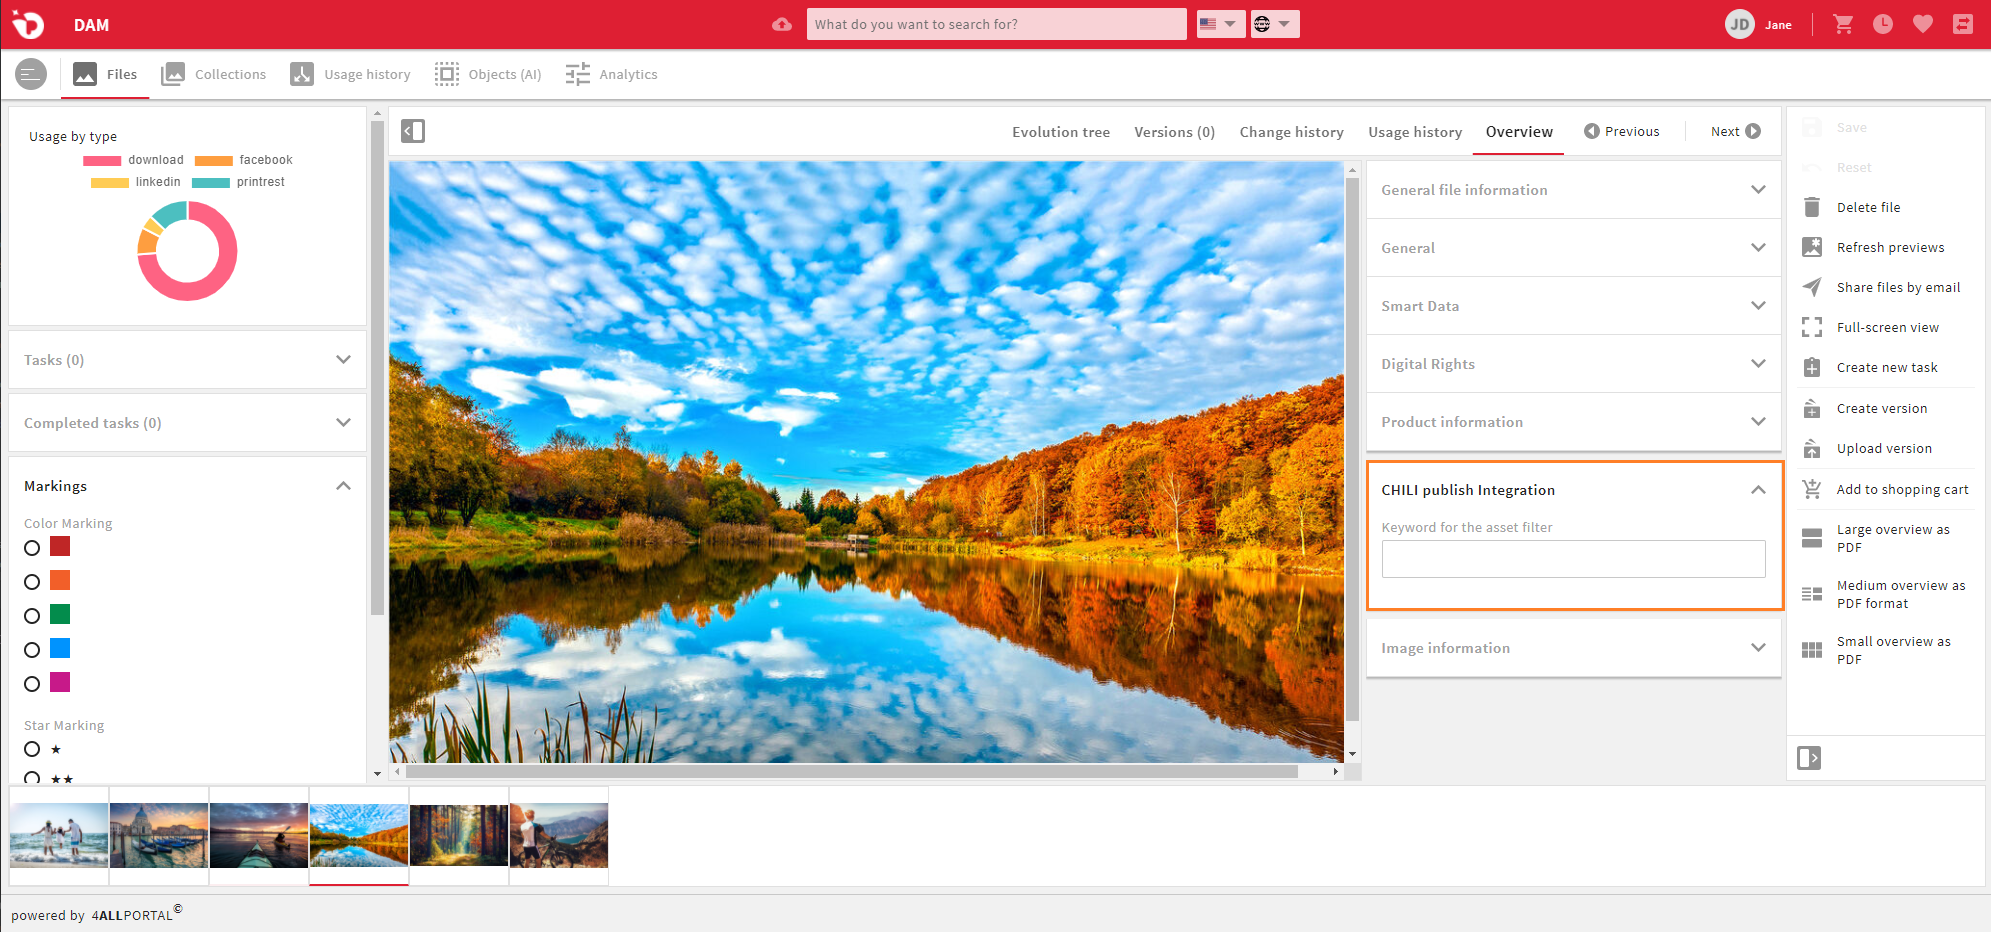
Task: Open favorites heart icon
Action: click(x=1923, y=24)
